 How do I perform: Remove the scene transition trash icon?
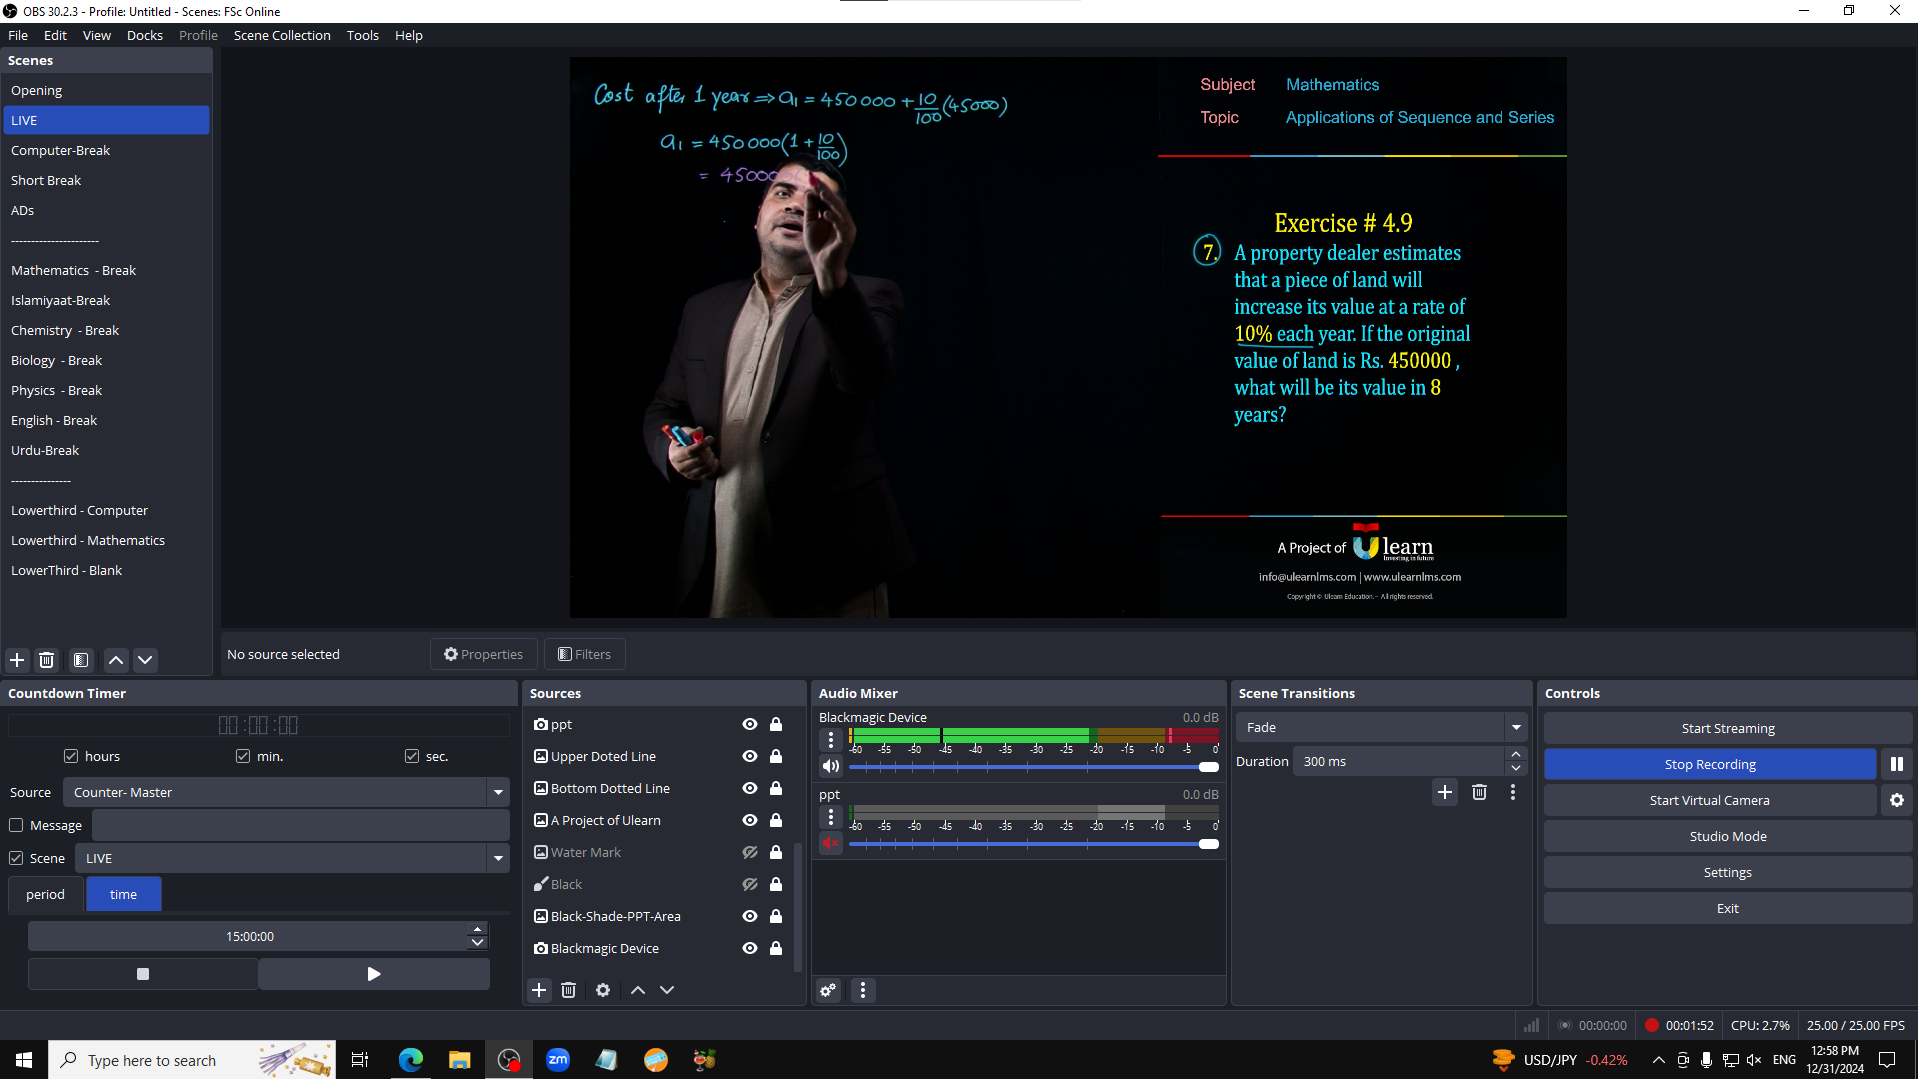(1479, 792)
